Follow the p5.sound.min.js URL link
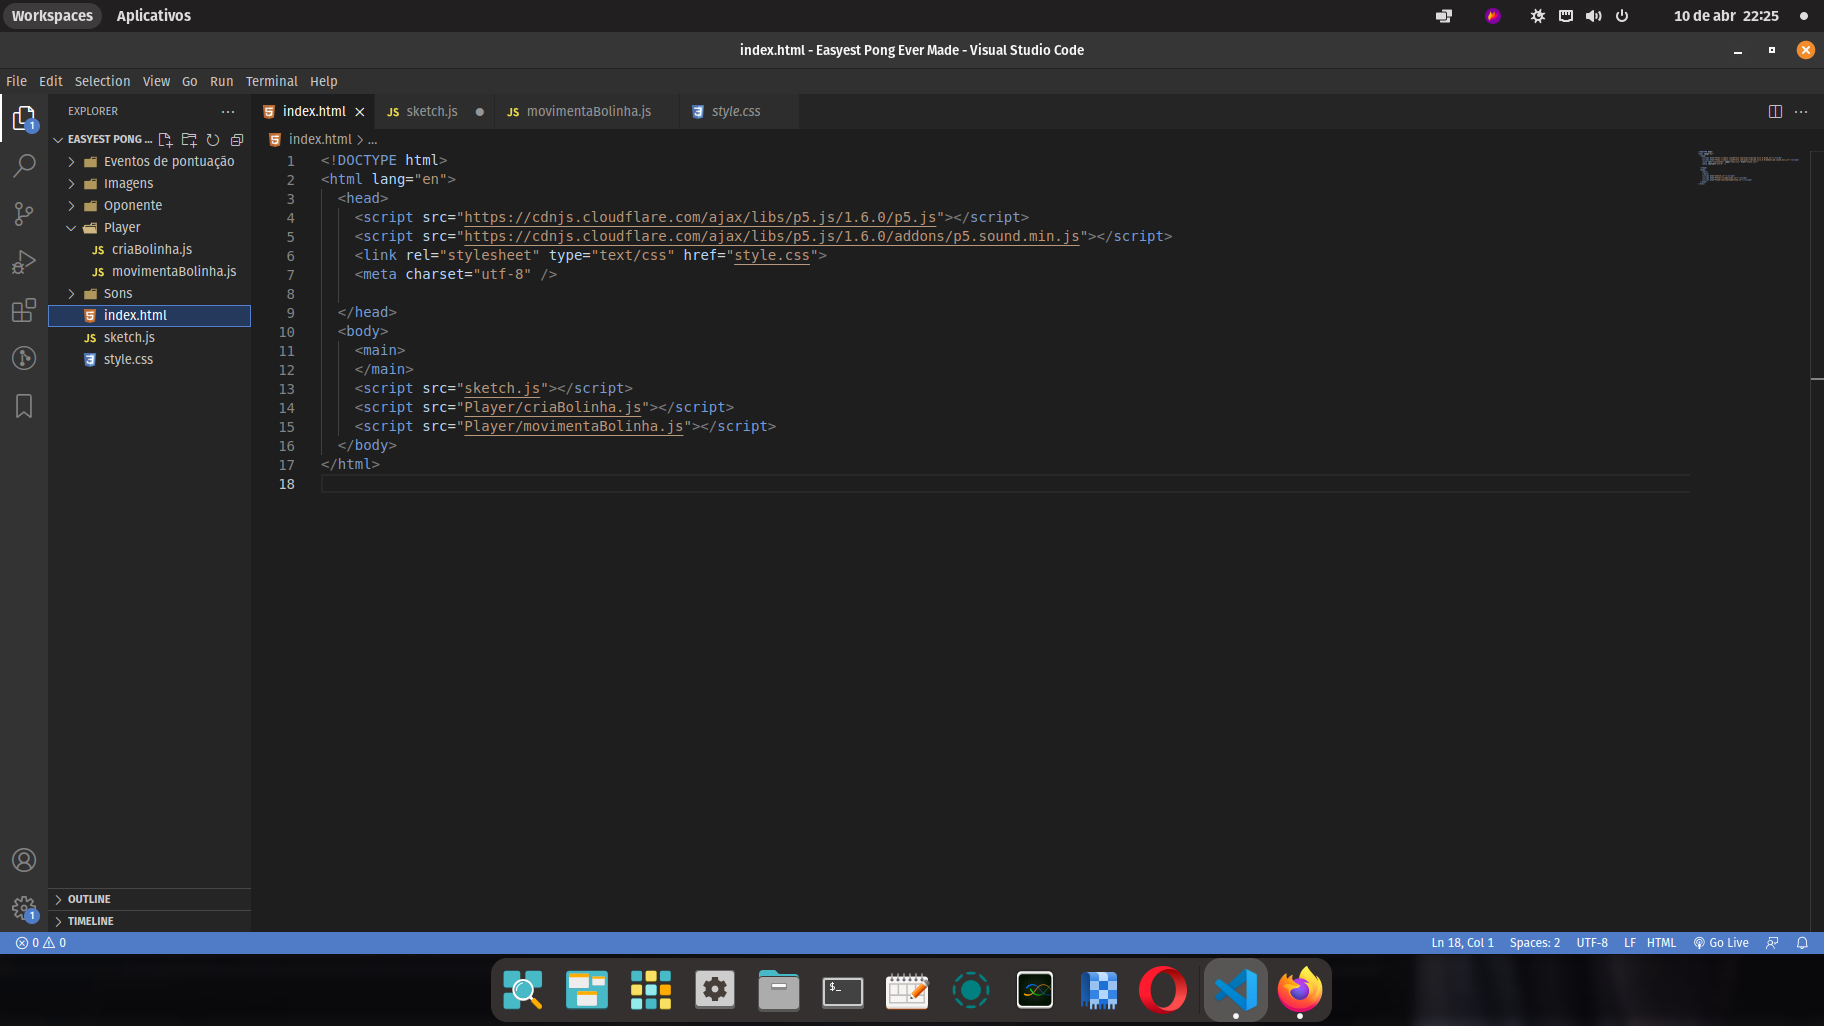The image size is (1824, 1026). tap(772, 237)
